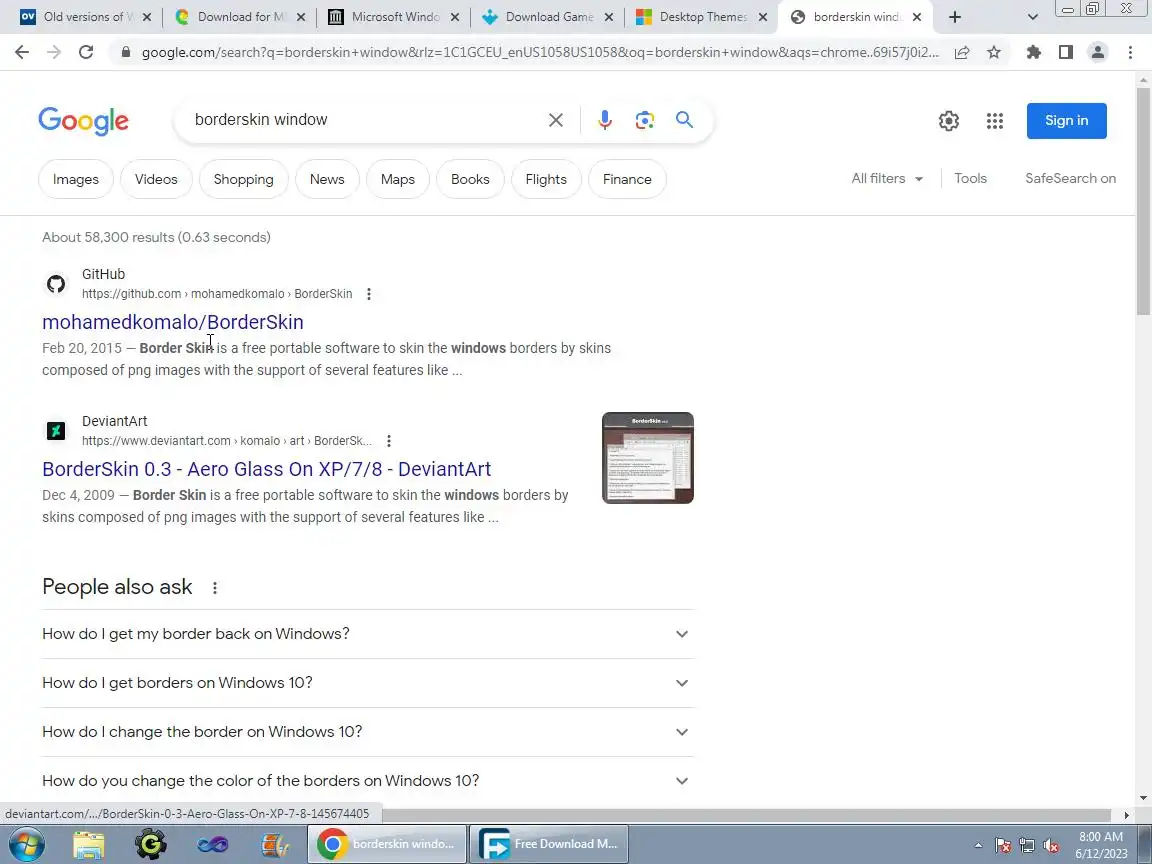Open search Tools
Screen dimensions: 1152x864
tap(970, 179)
